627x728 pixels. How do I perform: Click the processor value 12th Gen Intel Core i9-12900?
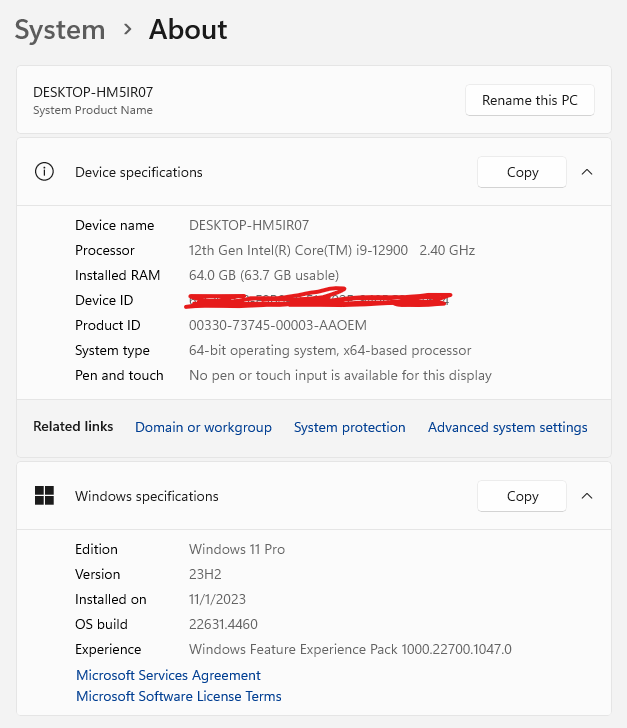(332, 250)
